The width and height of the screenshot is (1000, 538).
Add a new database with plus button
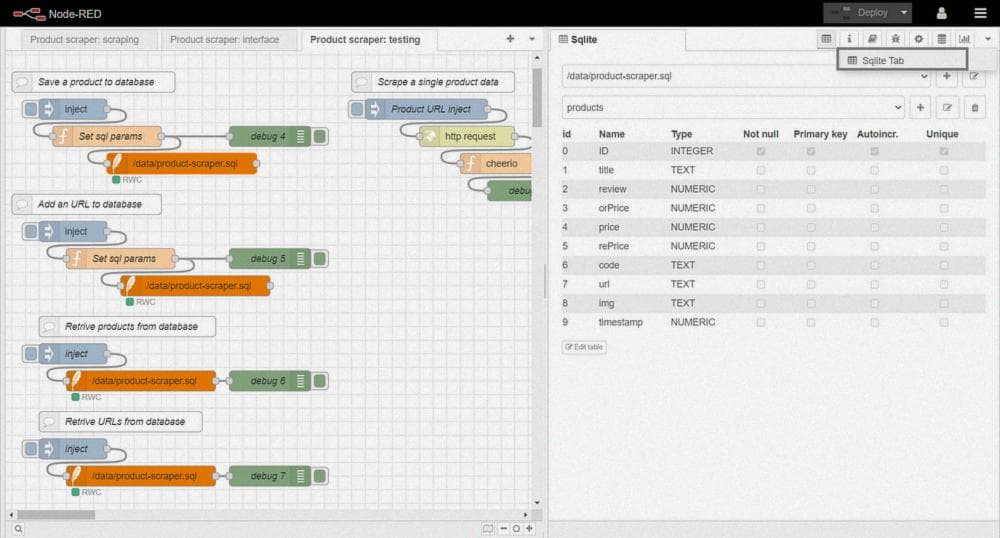point(946,76)
